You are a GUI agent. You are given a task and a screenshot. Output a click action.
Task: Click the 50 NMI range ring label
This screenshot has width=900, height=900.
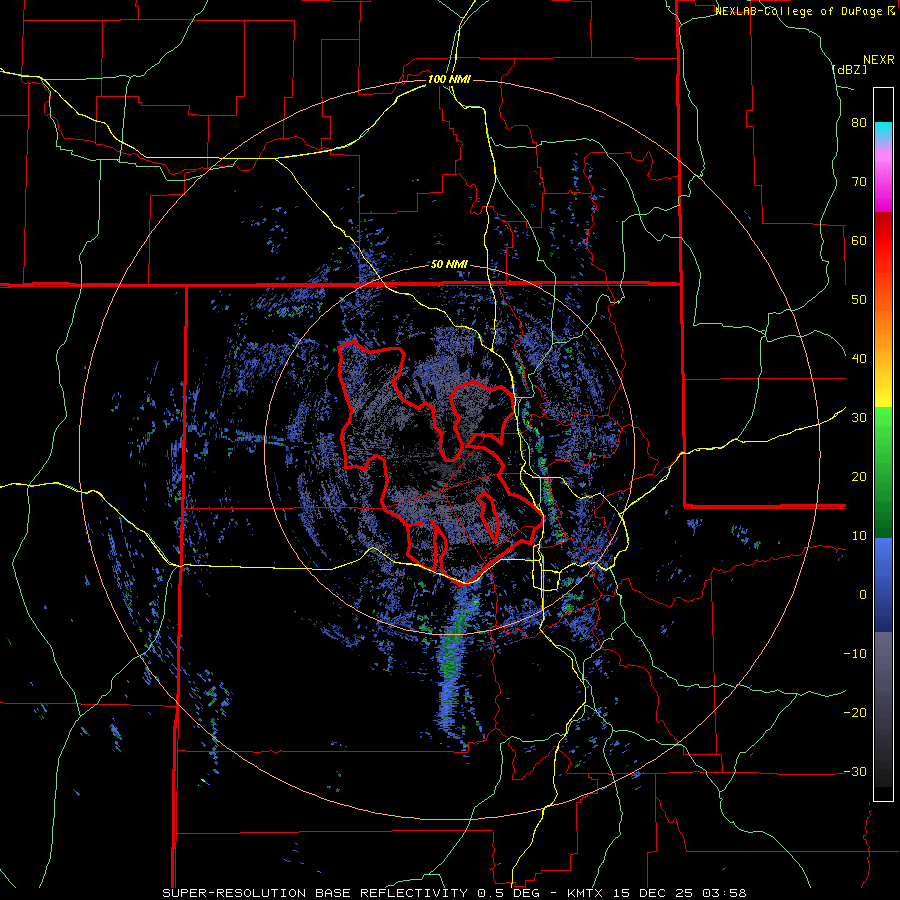click(x=449, y=265)
